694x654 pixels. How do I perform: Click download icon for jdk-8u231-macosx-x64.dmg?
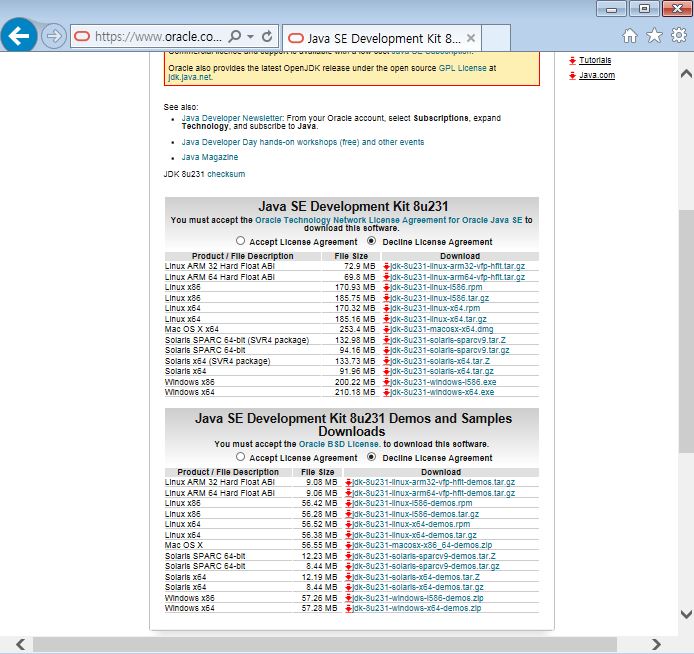click(386, 330)
